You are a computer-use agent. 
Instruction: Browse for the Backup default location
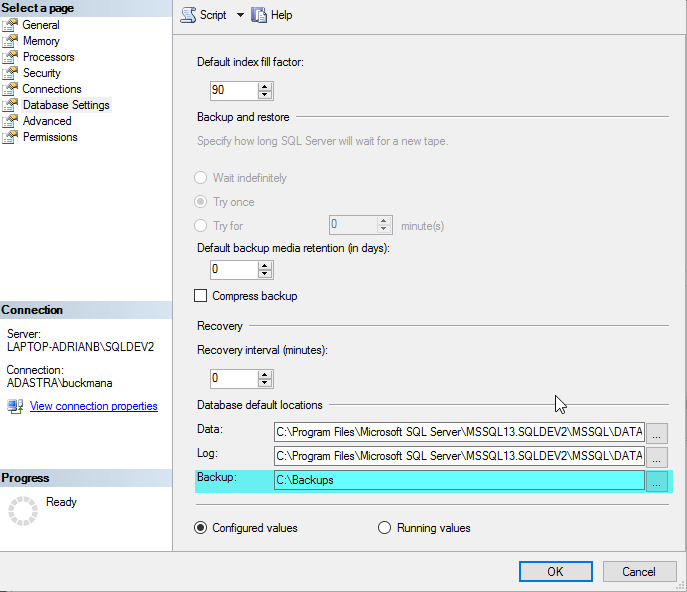pyautogui.click(x=656, y=481)
